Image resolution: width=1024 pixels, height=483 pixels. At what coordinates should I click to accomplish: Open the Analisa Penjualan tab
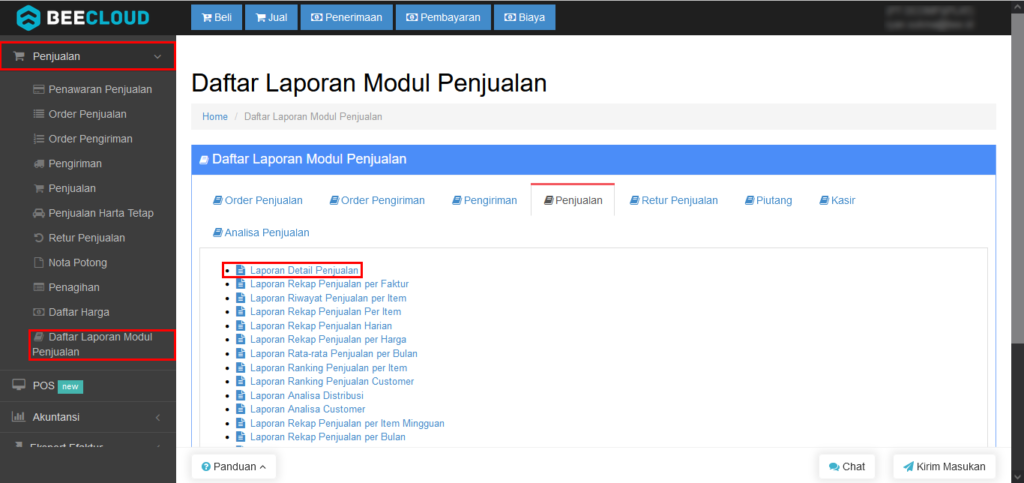click(261, 232)
